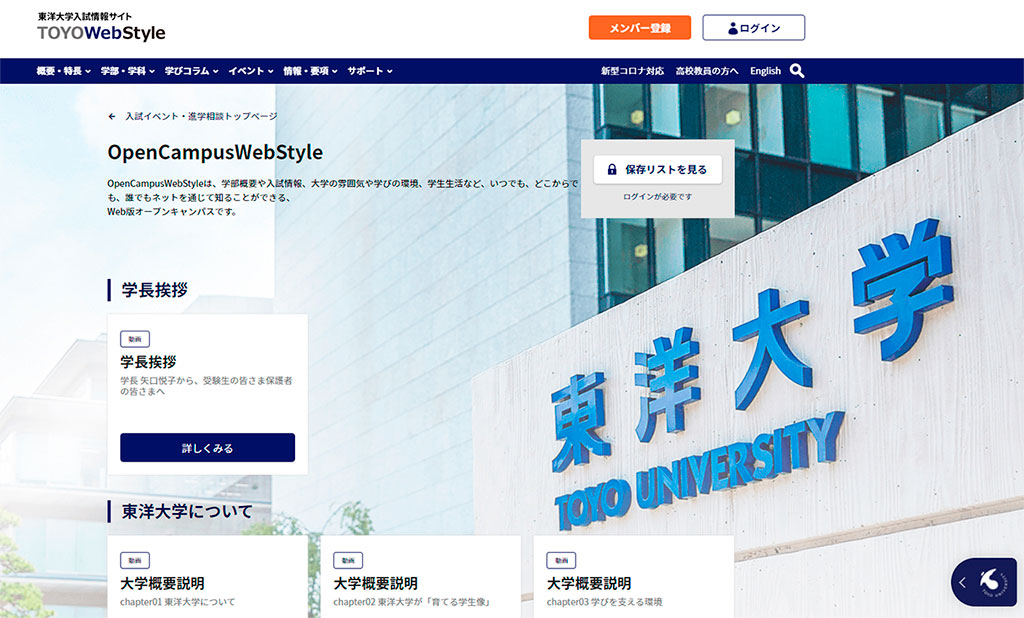Expand the 情報・要項 dropdown menu
The width and height of the screenshot is (1024, 618).
[x=310, y=71]
